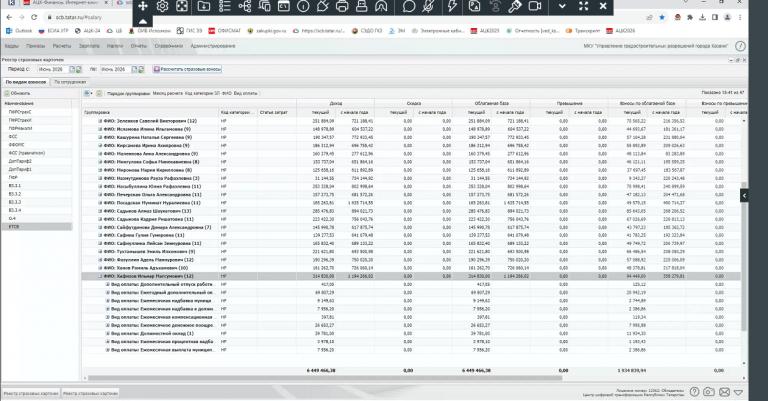This screenshot has height=401, width=768.
Task: Click the folder download icon on the overlay toolbar
Action: point(203,6)
